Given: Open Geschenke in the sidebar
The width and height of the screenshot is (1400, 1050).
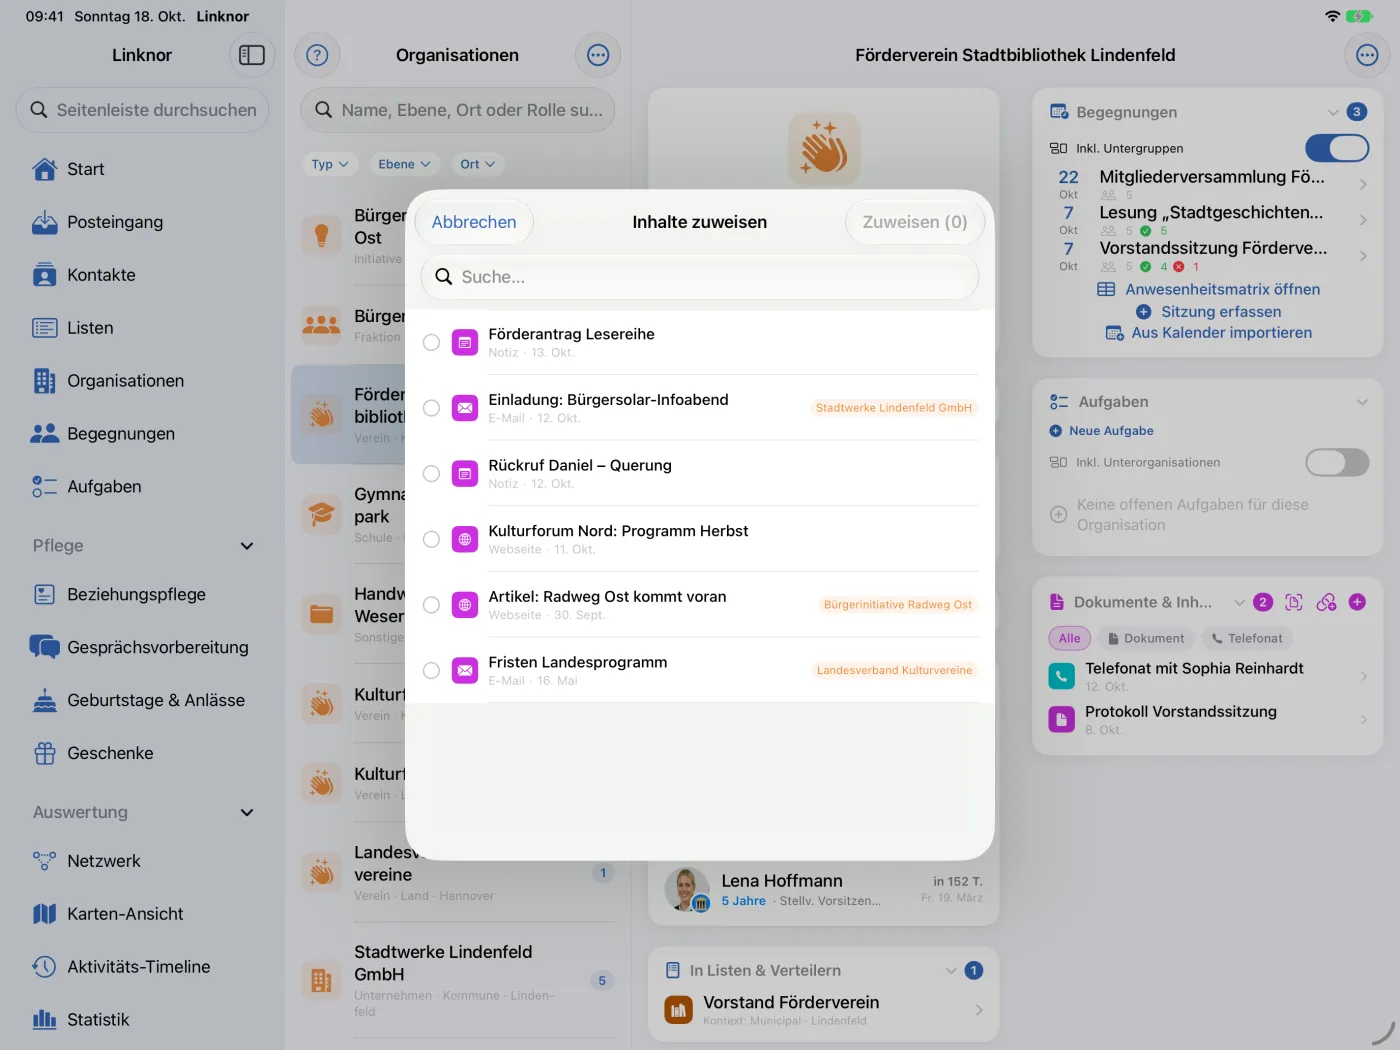Looking at the screenshot, I should click(142, 753).
